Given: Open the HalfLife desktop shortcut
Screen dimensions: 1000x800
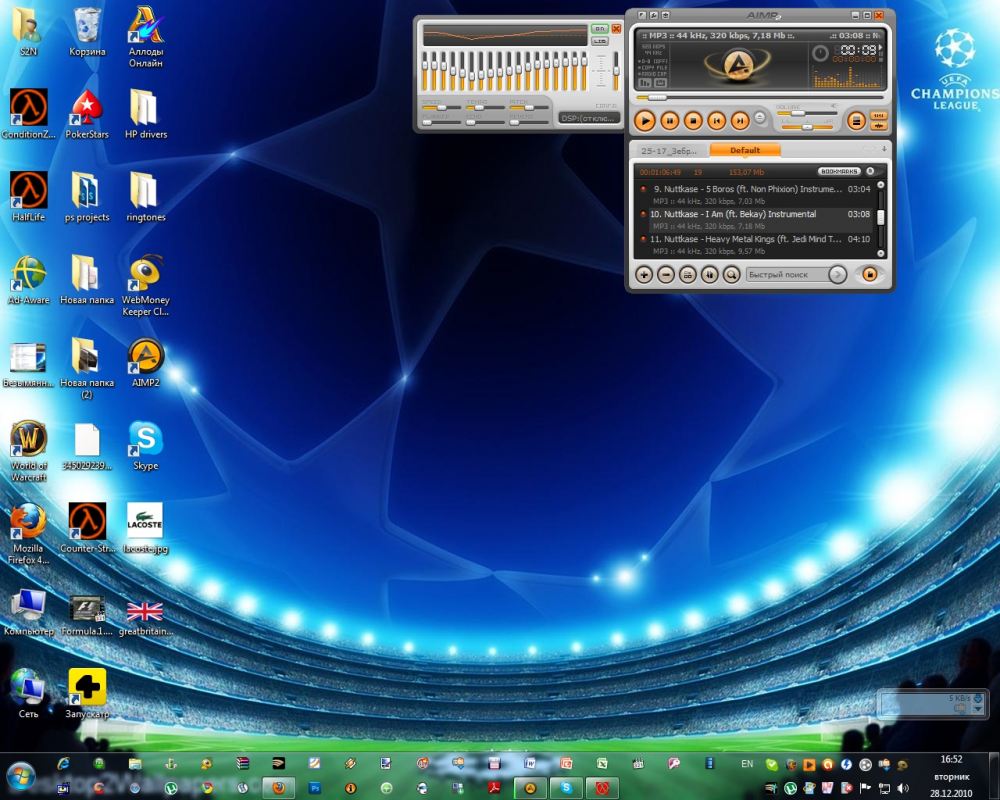Looking at the screenshot, I should (28, 197).
